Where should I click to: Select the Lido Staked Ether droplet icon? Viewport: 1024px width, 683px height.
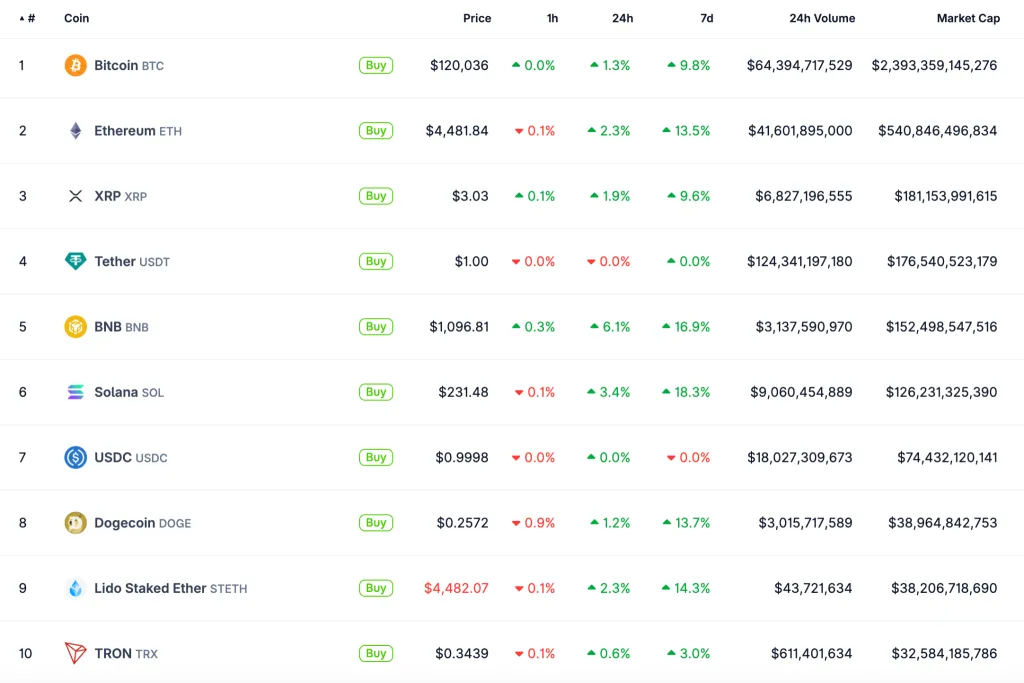coord(73,588)
